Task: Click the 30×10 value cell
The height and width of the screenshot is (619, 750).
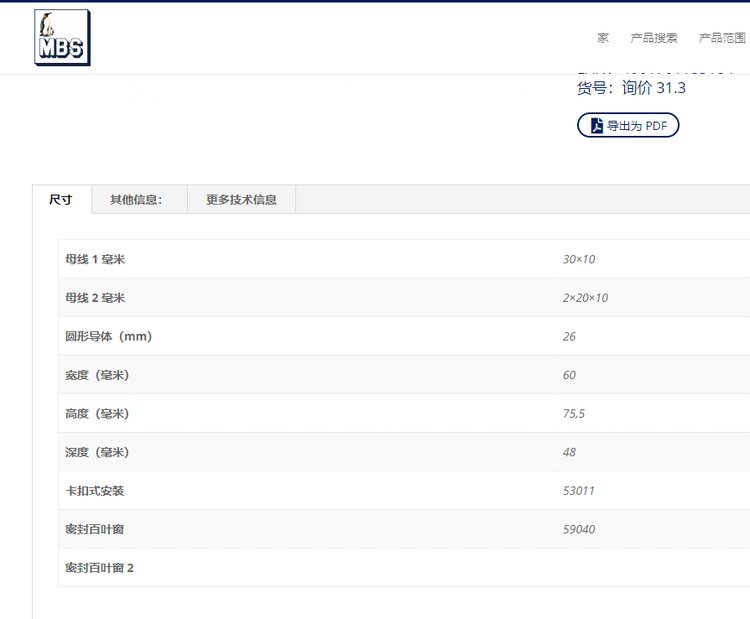Action: point(579,260)
